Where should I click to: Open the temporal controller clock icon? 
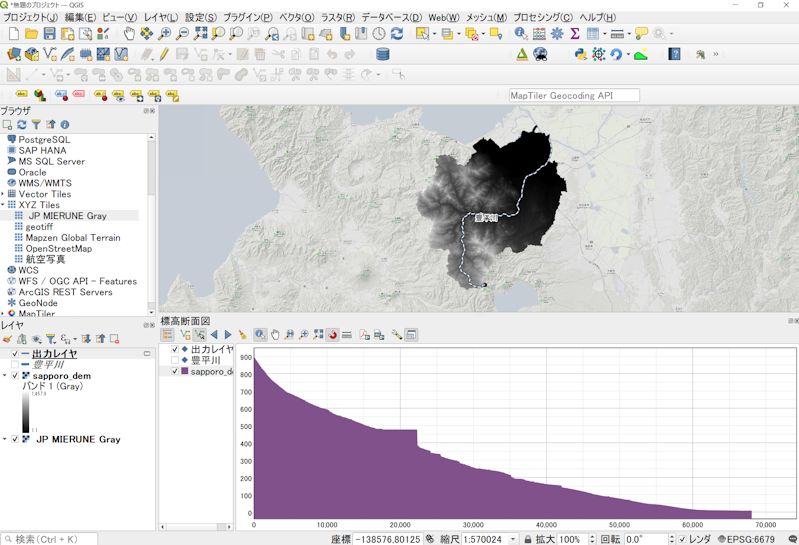click(x=379, y=34)
